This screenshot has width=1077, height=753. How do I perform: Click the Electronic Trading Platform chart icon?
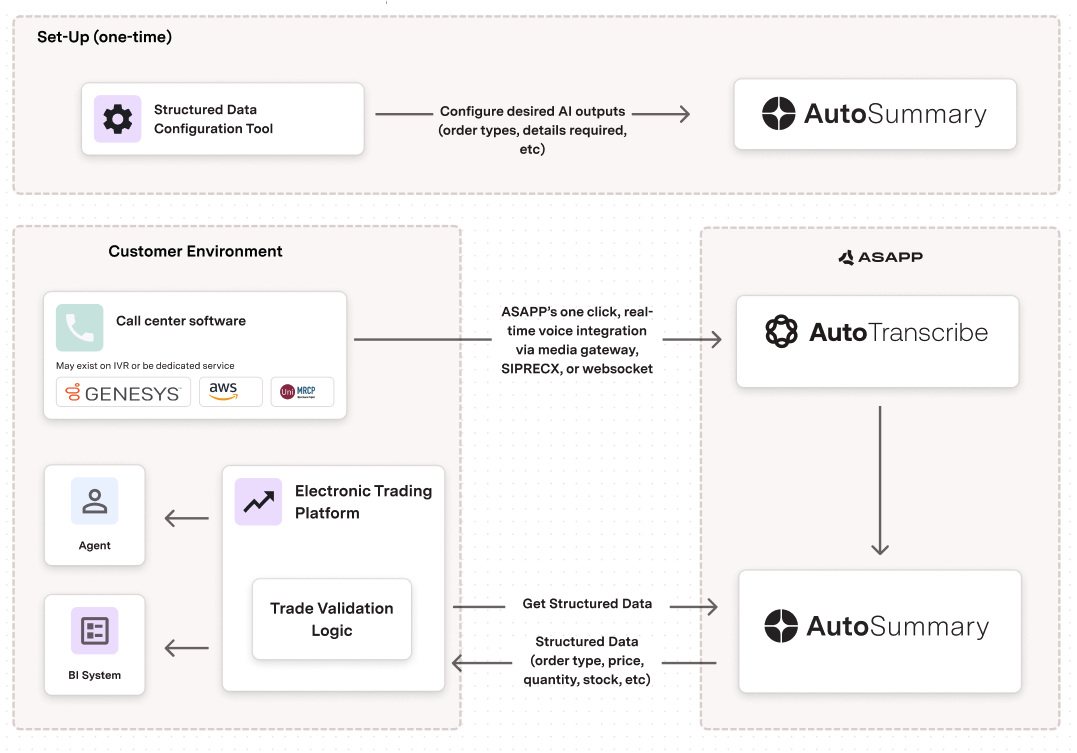click(x=258, y=502)
